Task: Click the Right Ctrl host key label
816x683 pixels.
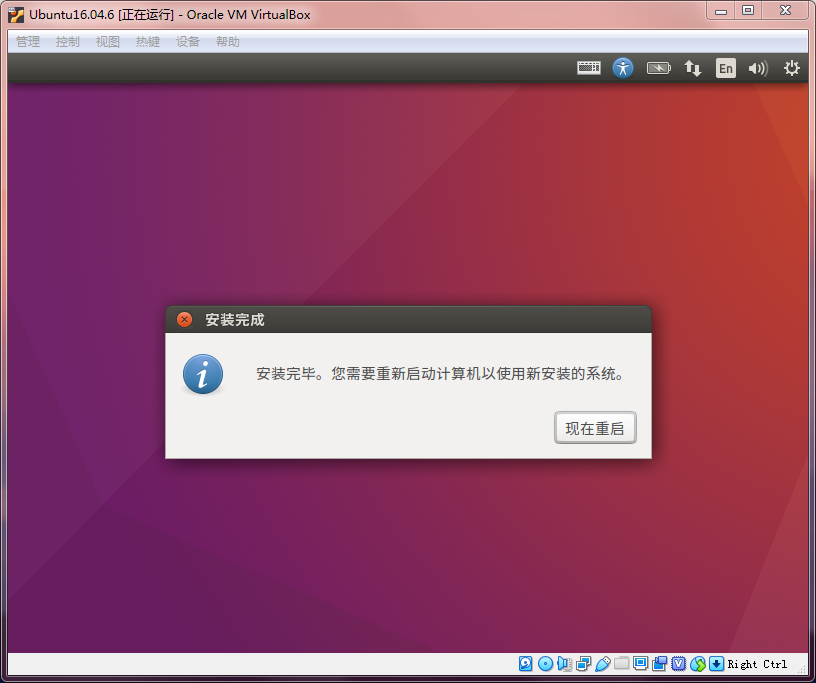Action: 757,664
